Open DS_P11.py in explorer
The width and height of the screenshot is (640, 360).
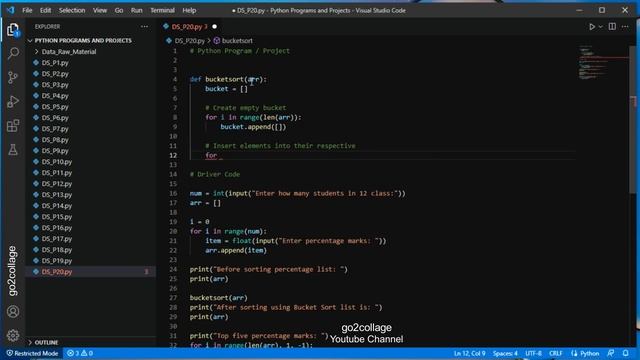[x=57, y=173]
